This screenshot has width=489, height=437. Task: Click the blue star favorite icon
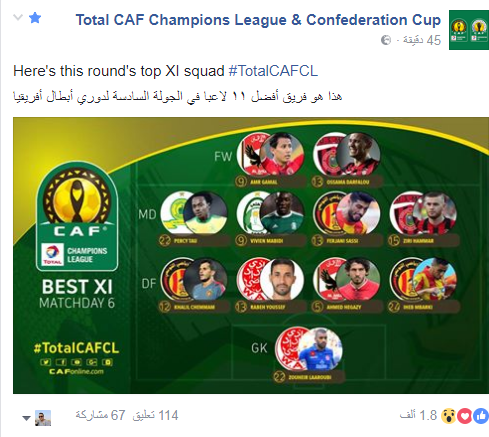pyautogui.click(x=35, y=18)
